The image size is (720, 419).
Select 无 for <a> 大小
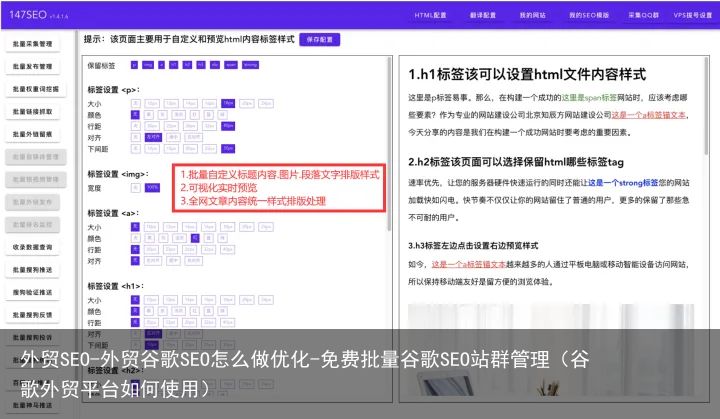pos(135,227)
